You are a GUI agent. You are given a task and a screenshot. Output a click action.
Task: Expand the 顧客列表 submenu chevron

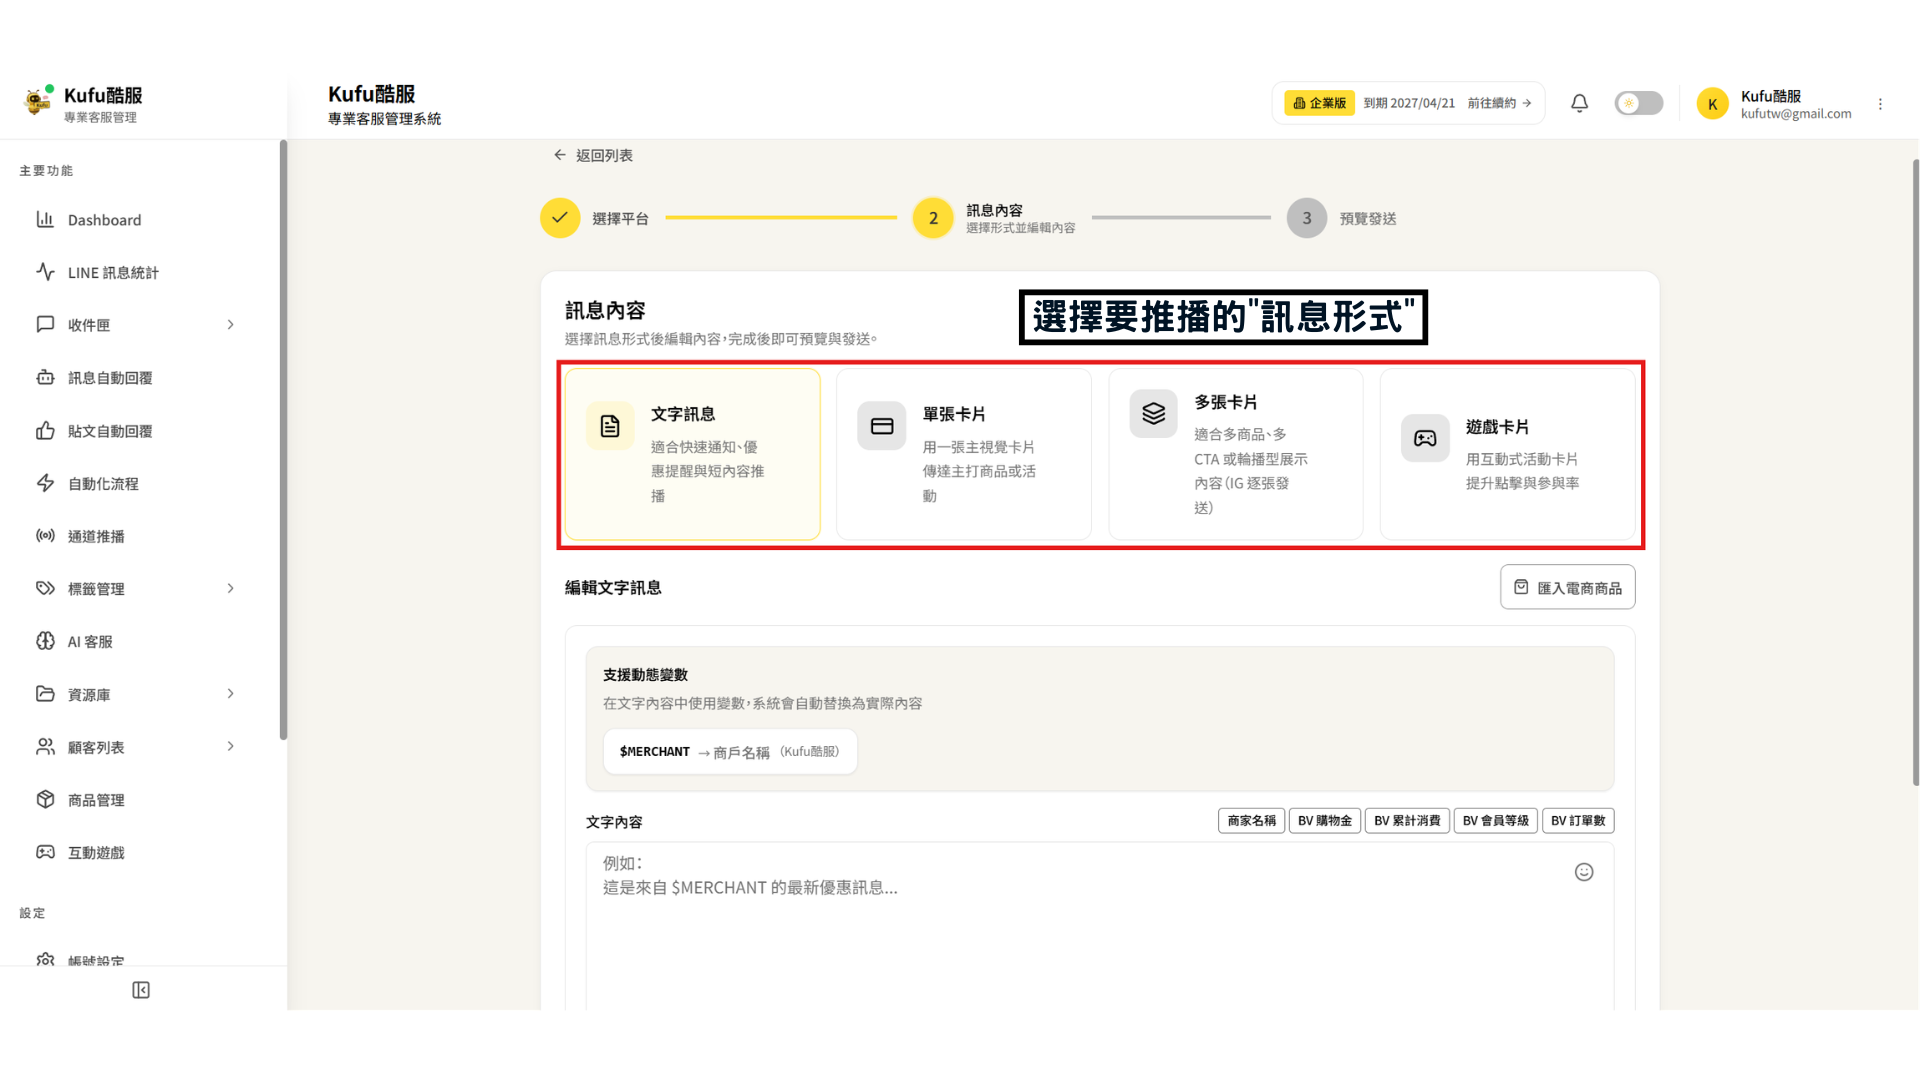click(231, 747)
